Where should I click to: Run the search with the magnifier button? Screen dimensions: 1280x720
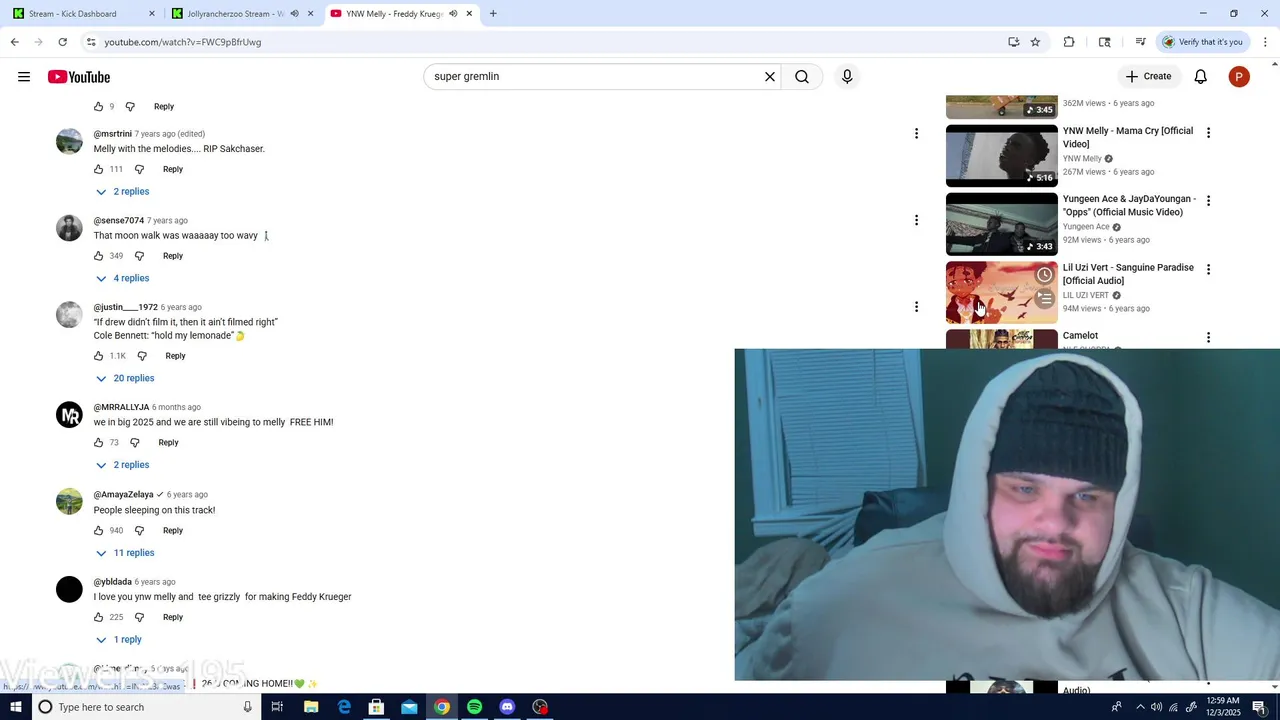click(802, 76)
